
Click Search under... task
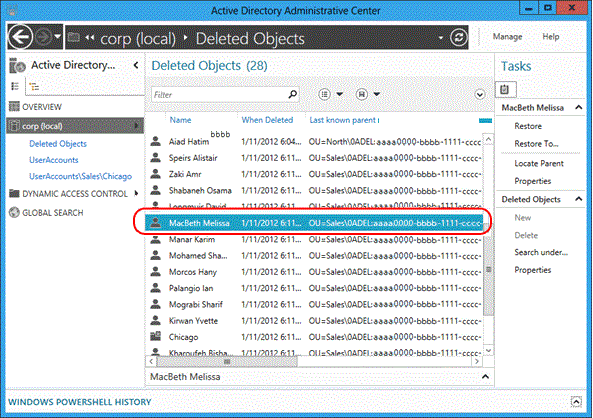tap(541, 252)
